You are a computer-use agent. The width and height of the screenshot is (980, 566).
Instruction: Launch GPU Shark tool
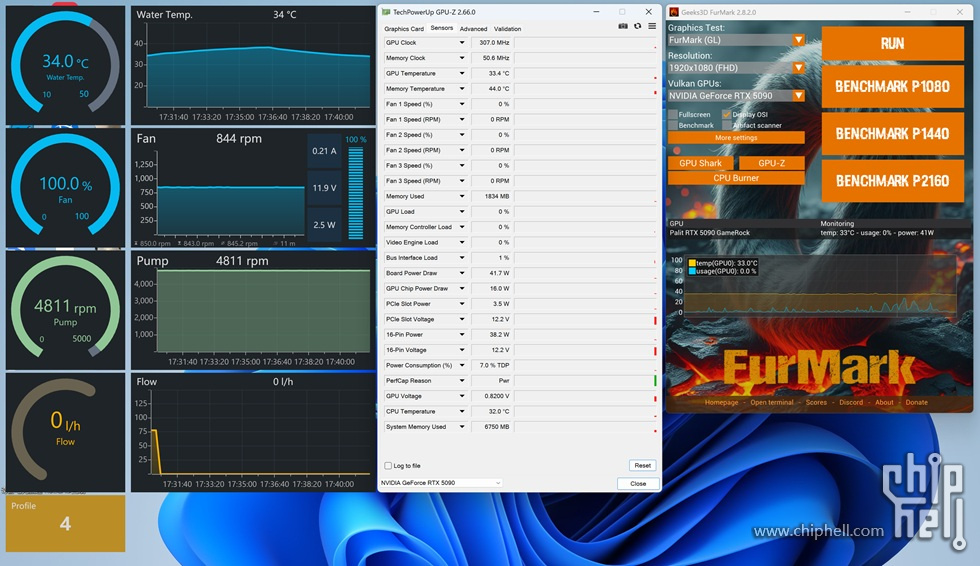[x=700, y=163]
